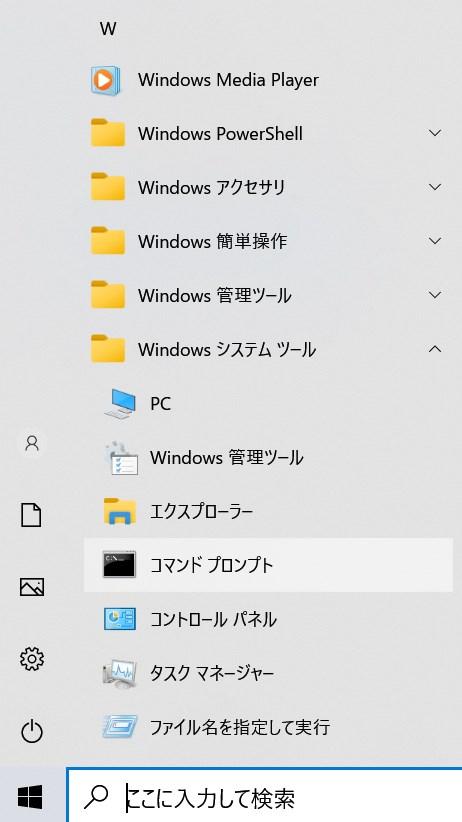The width and height of the screenshot is (462, 822).
Task: Select the Windows アクセサリ label text
Action: [211, 188]
